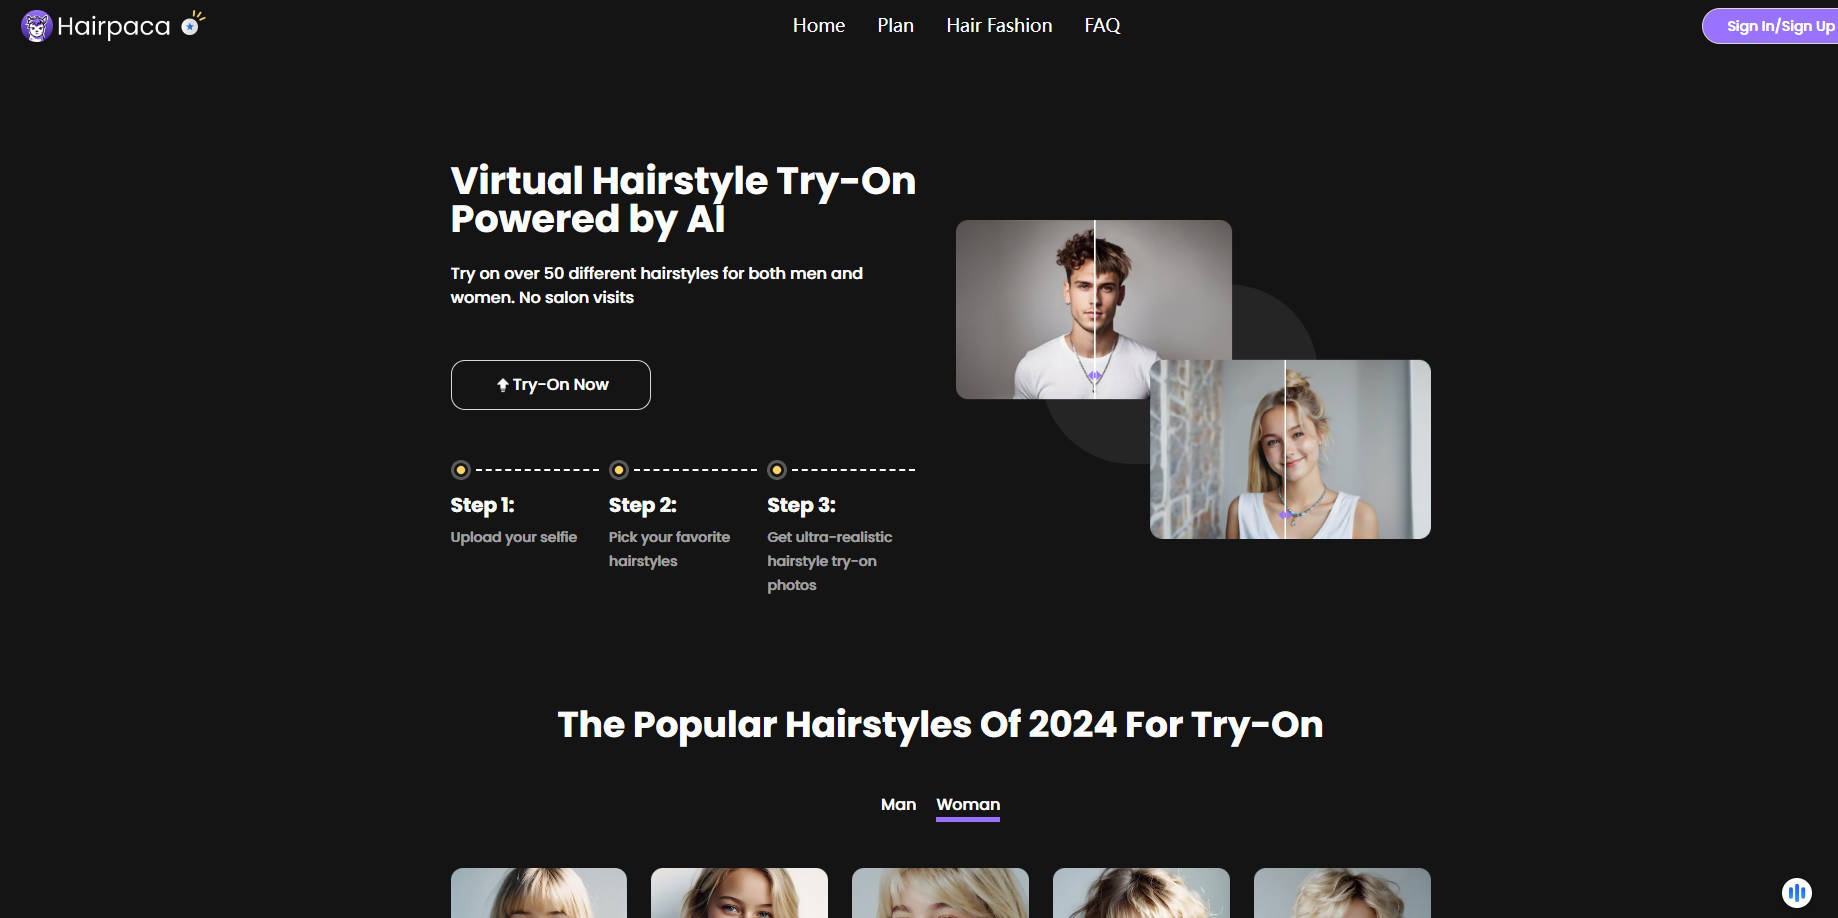
Task: Select the Step 3 indicator dot
Action: click(778, 469)
